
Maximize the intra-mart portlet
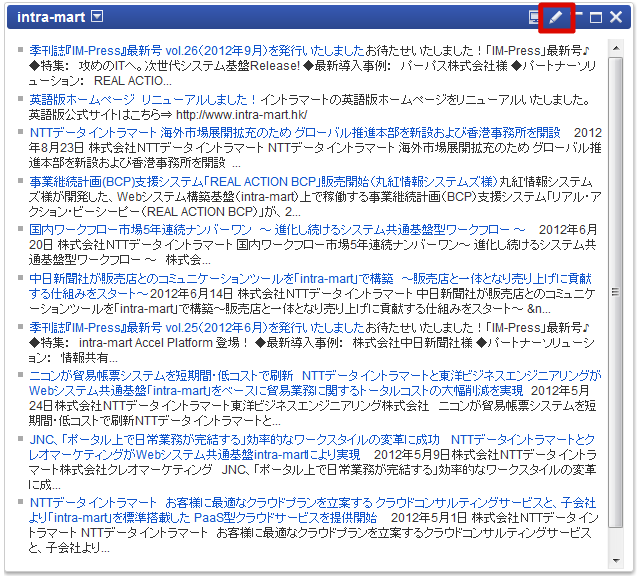tap(596, 18)
